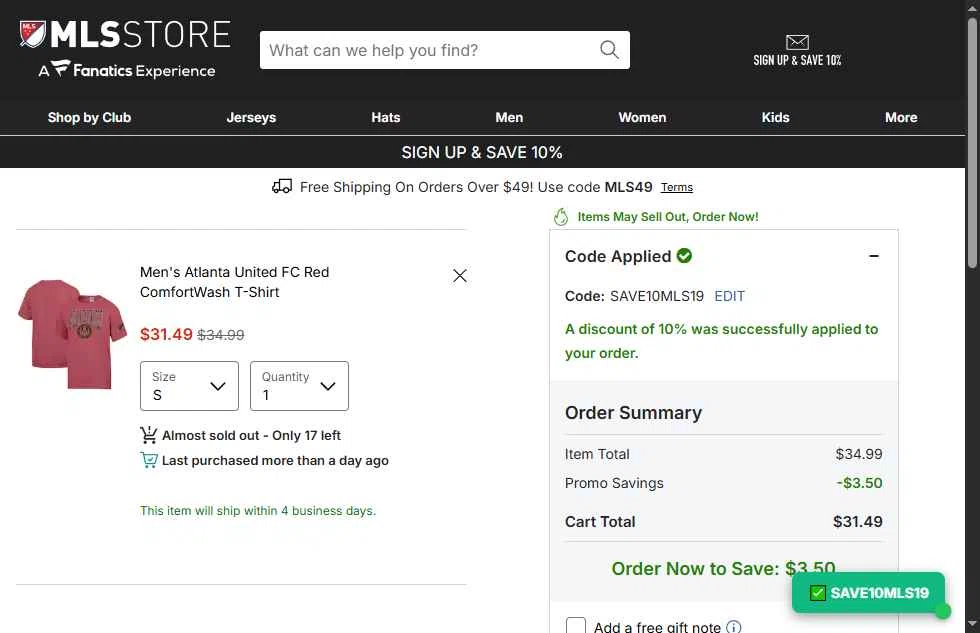Click the Item Total $34.99 value
The height and width of the screenshot is (633, 980).
[x=859, y=454]
